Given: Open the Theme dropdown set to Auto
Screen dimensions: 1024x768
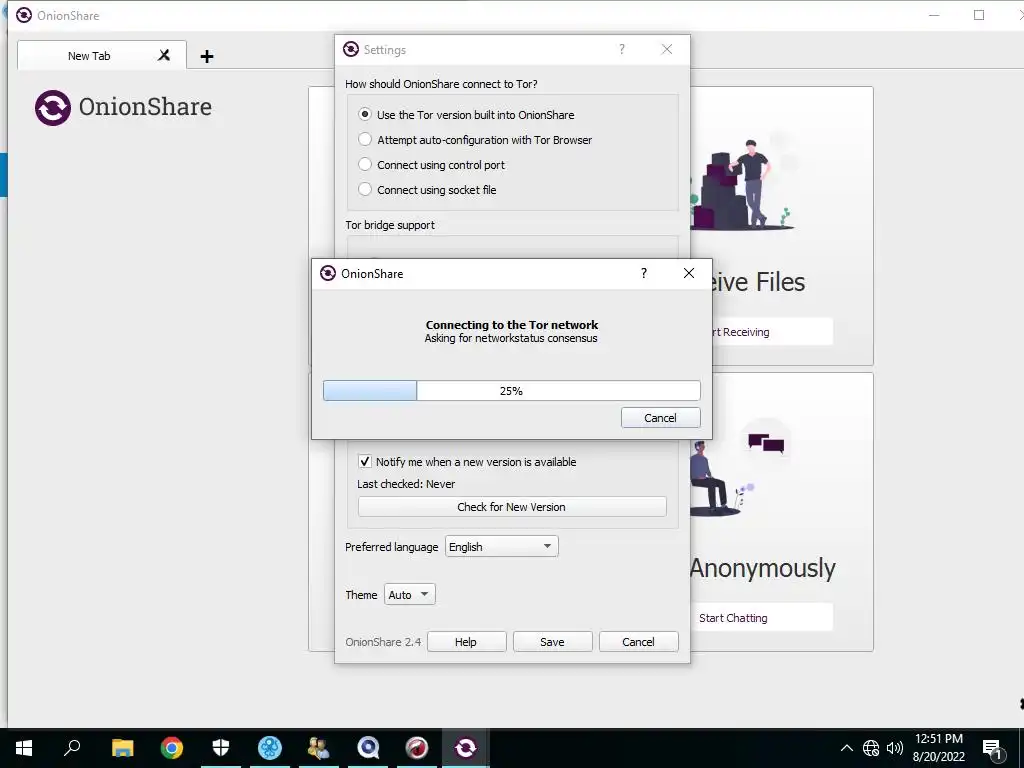Looking at the screenshot, I should (x=409, y=594).
